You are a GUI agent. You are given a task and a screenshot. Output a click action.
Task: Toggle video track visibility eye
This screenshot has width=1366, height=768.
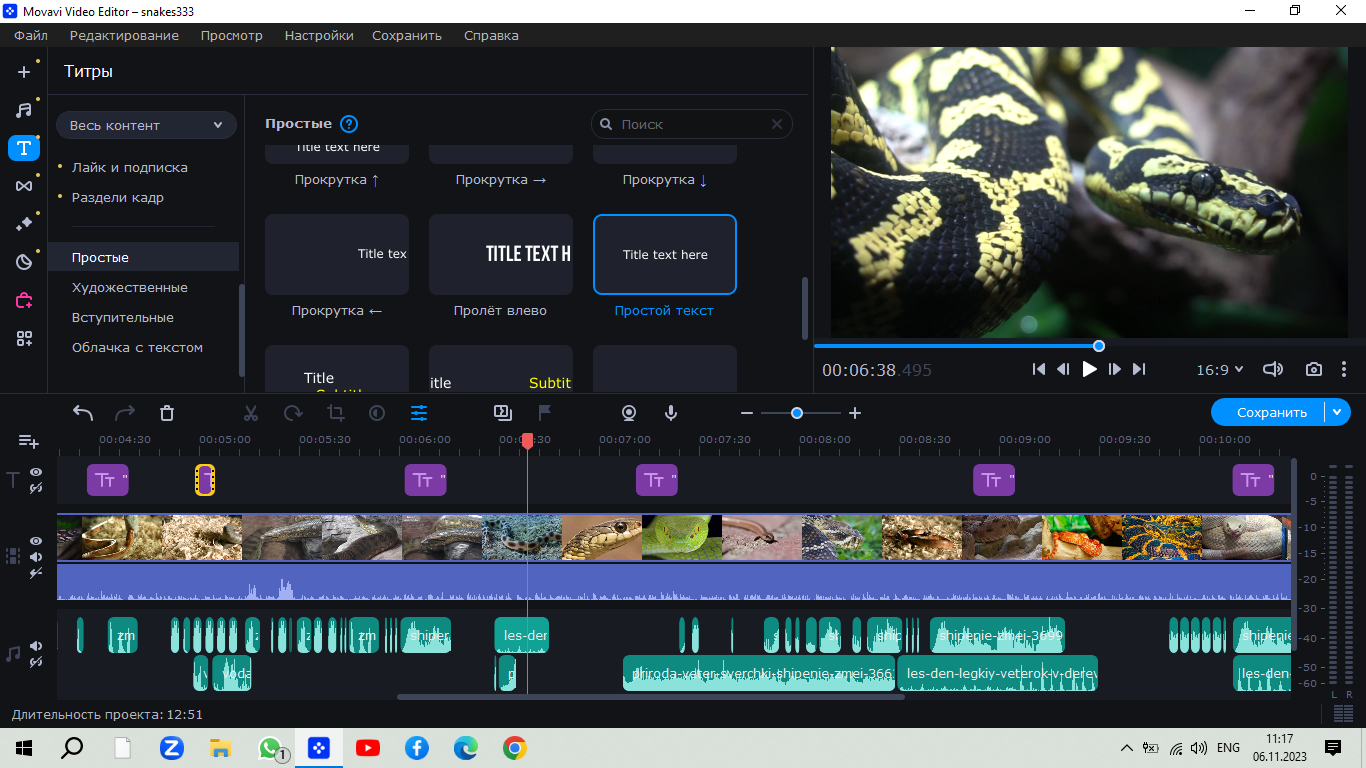coord(36,541)
